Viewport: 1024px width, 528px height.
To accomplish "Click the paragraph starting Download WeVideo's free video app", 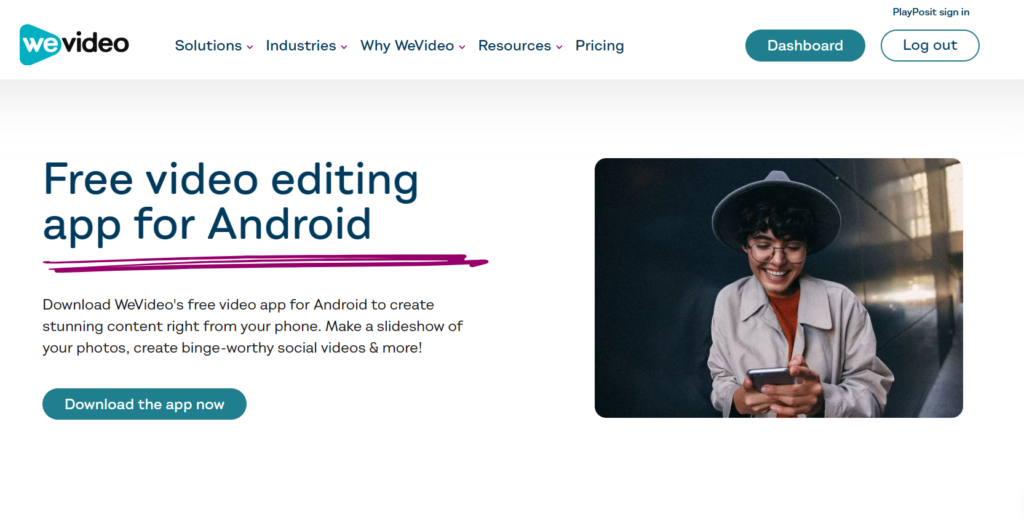I will pyautogui.click(x=253, y=326).
